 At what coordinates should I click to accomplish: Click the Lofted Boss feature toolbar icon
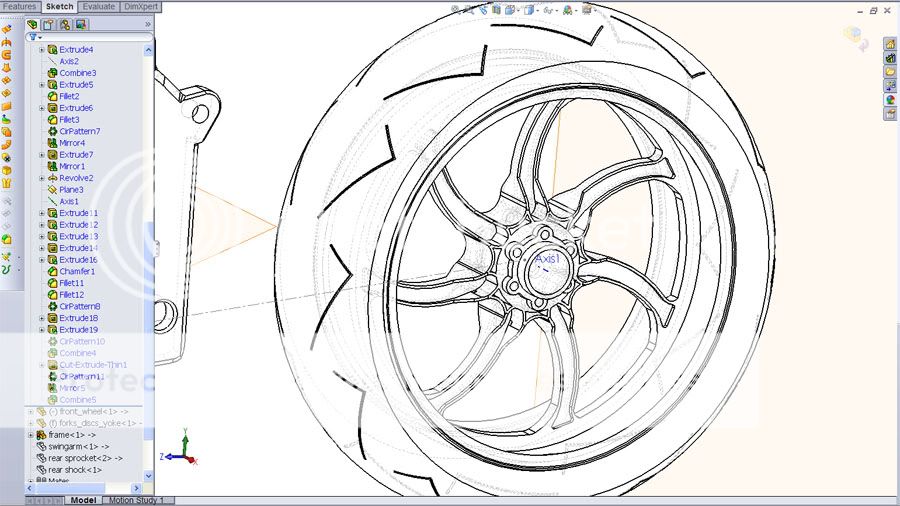pyautogui.click(x=6, y=68)
